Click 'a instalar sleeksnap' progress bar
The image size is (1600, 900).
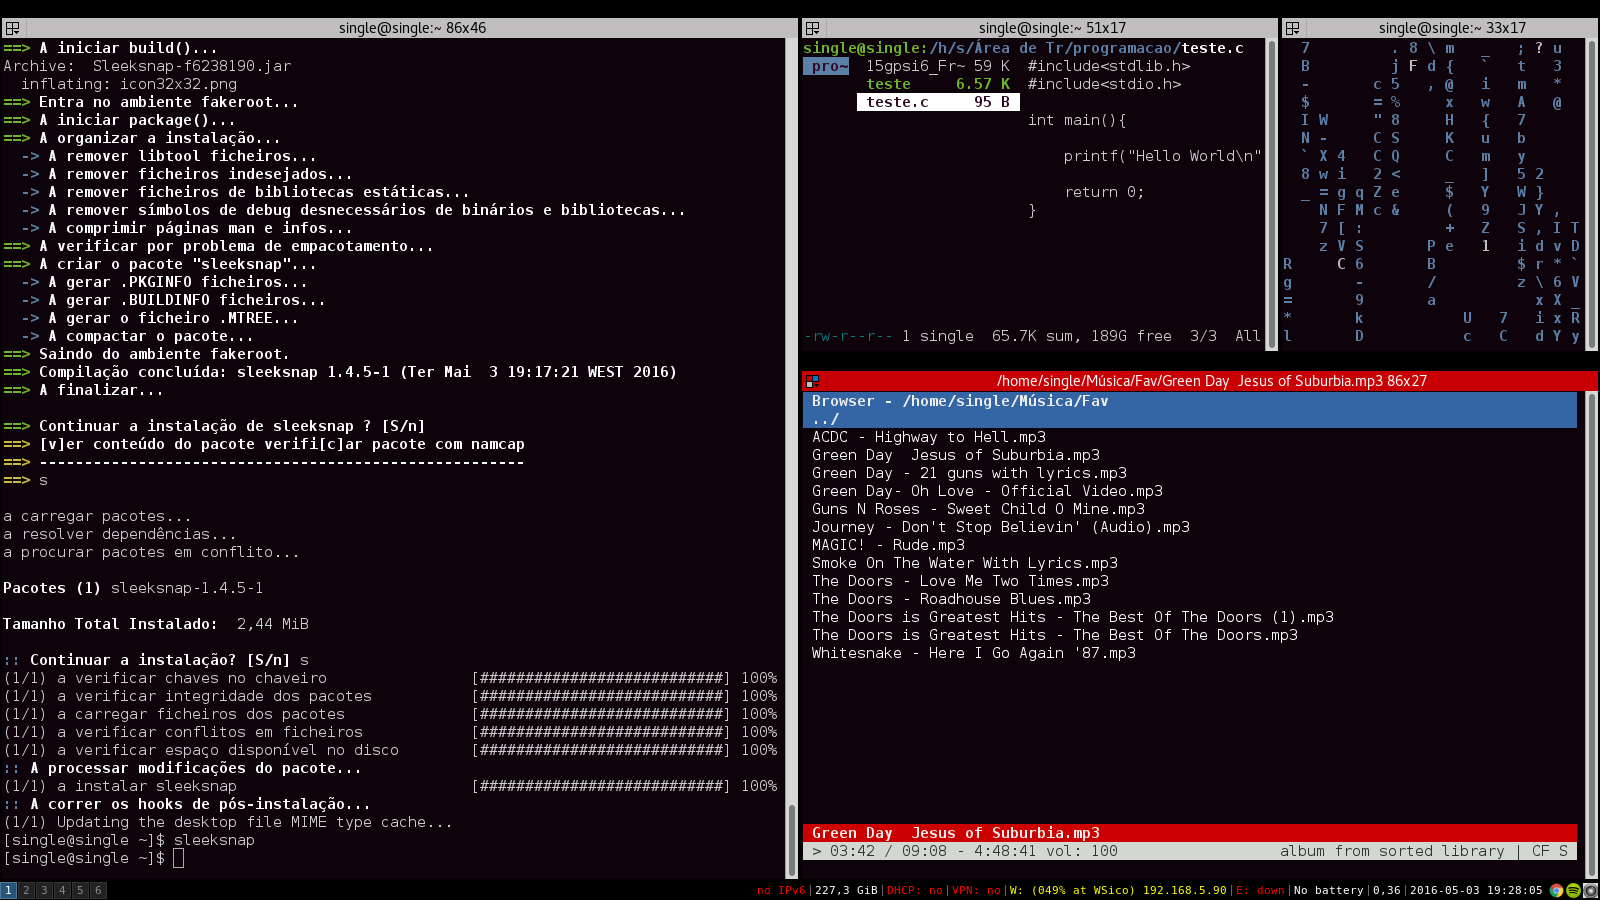coord(601,786)
